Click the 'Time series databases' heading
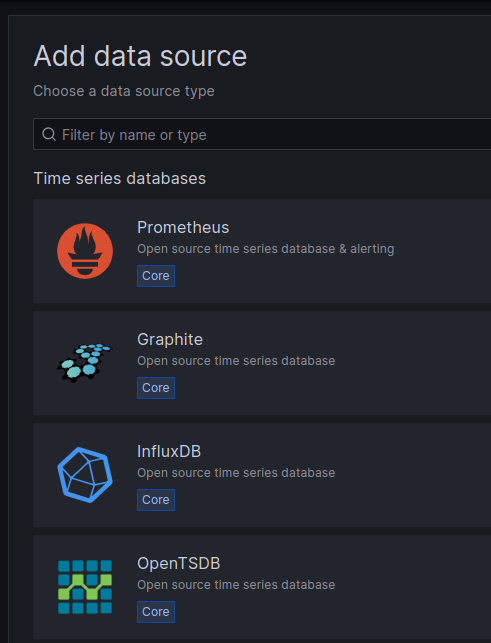491x643 pixels. click(x=119, y=178)
